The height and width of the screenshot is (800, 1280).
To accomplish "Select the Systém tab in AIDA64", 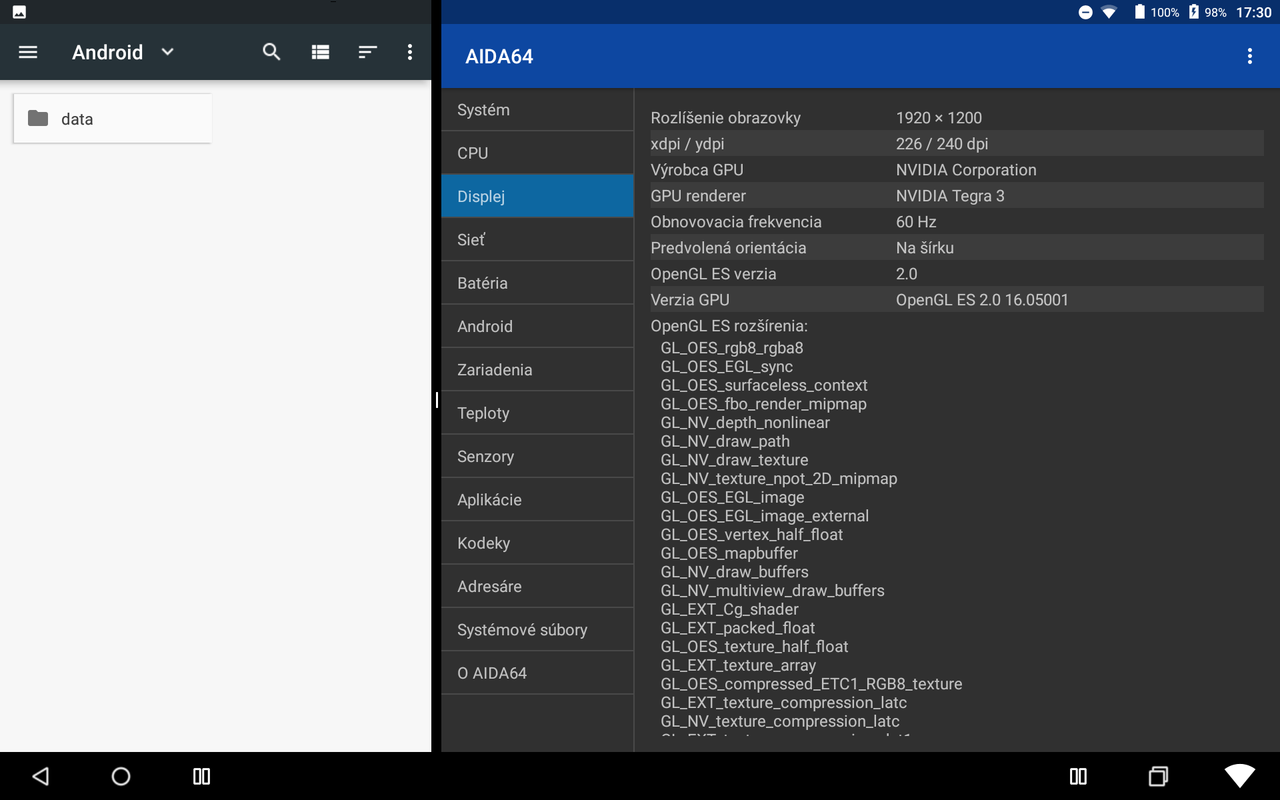I will pyautogui.click(x=538, y=109).
